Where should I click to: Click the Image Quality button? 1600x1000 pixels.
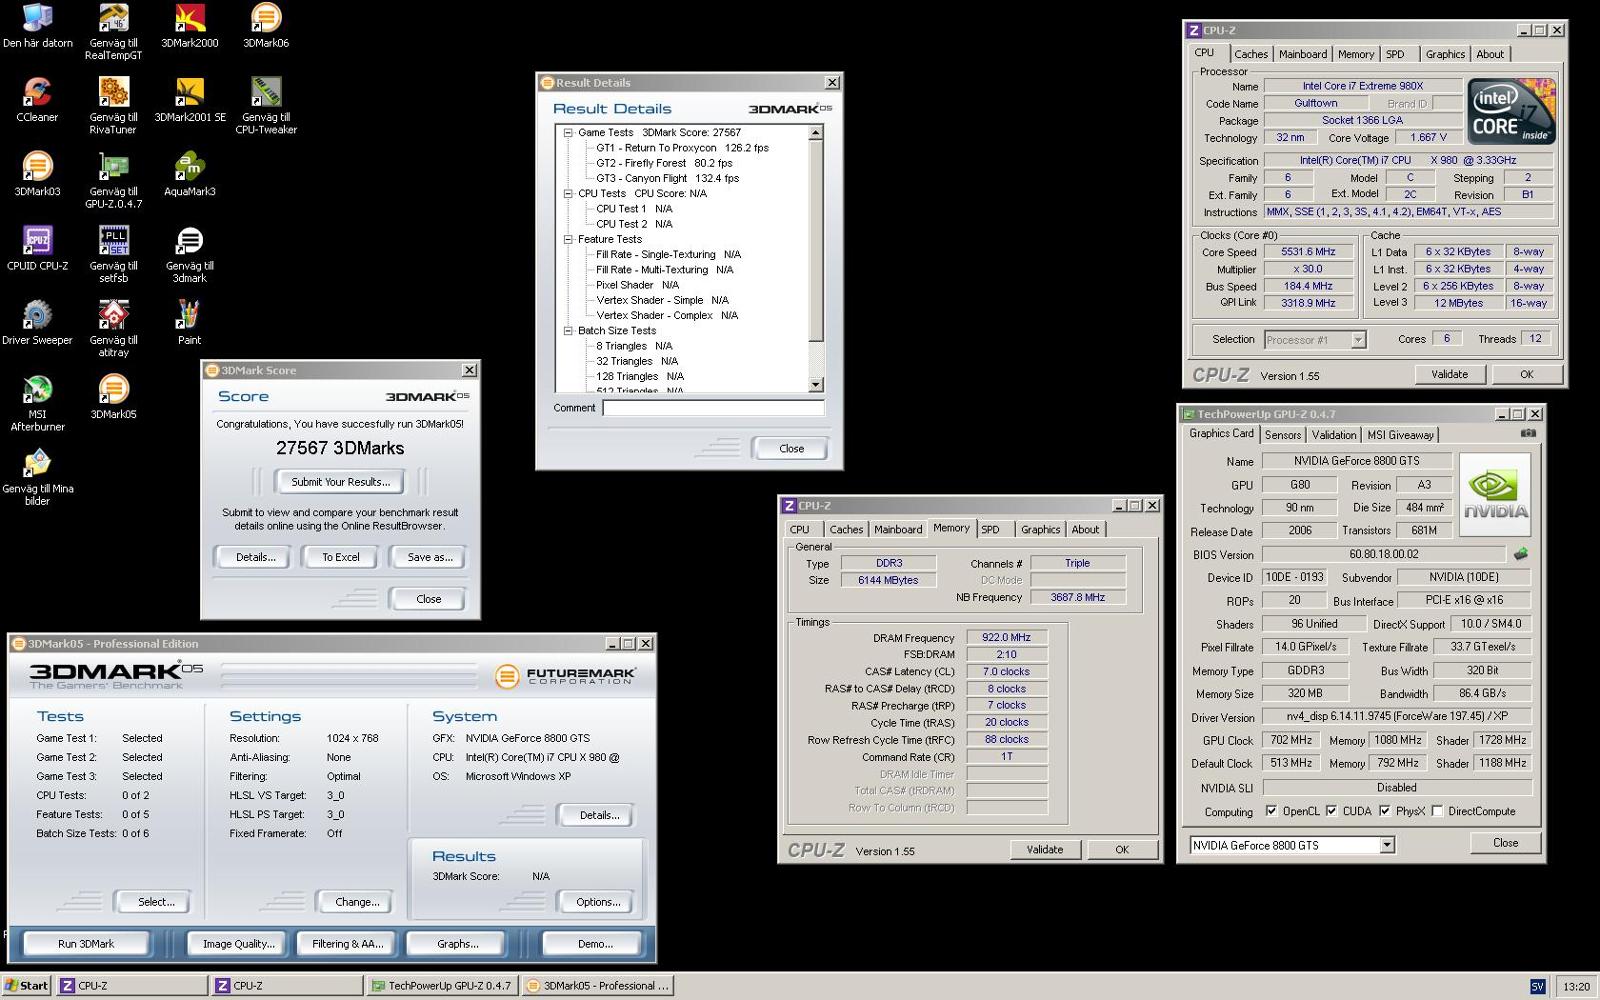(238, 944)
